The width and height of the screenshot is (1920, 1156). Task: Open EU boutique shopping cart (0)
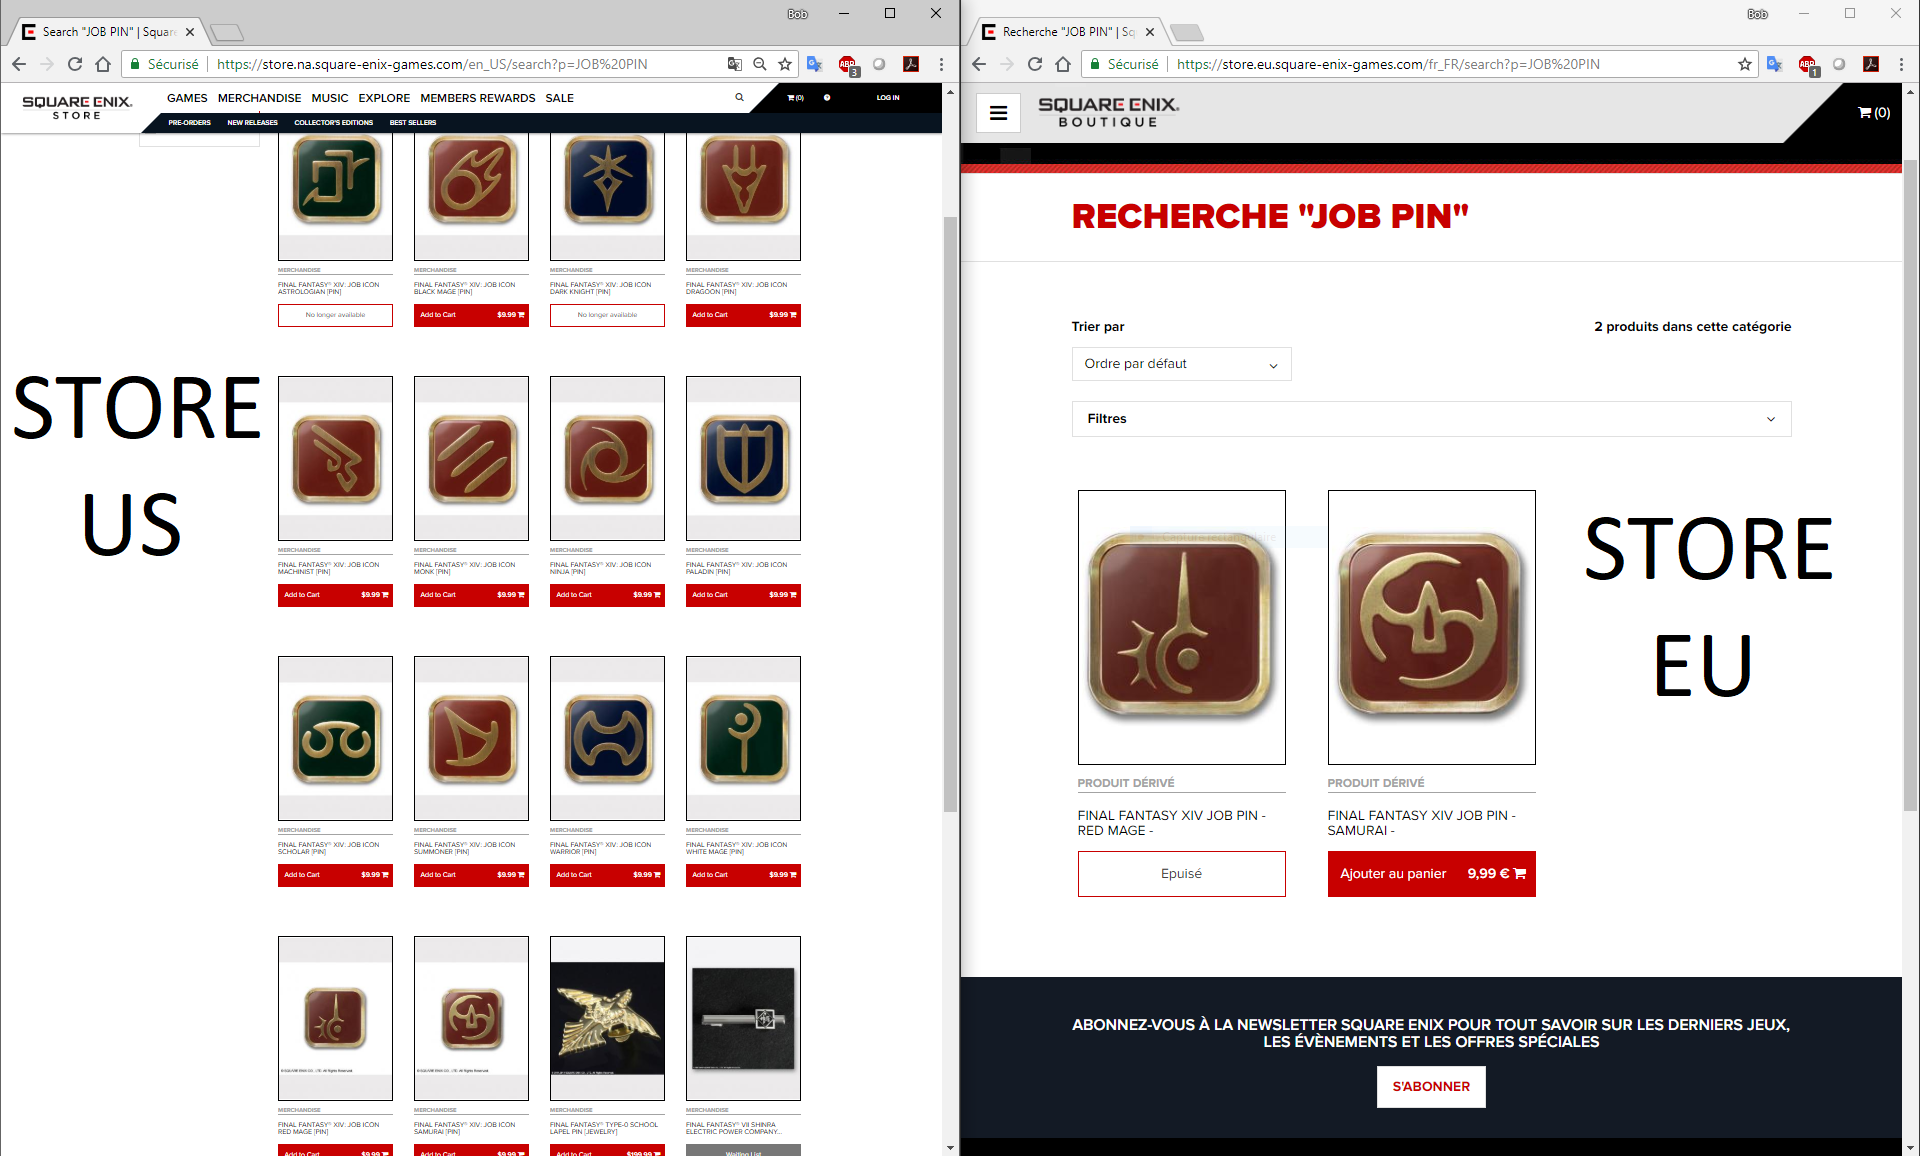point(1874,113)
